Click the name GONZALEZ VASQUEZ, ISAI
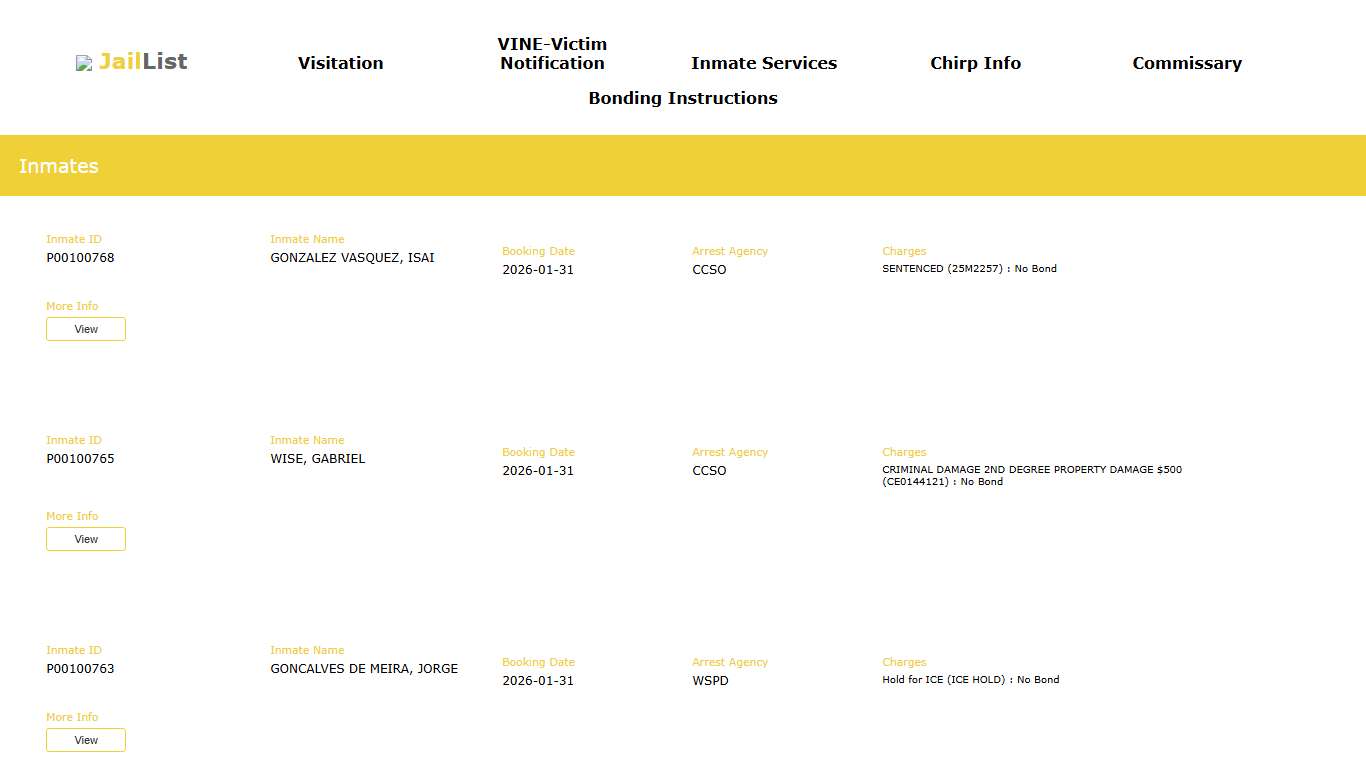 click(352, 258)
